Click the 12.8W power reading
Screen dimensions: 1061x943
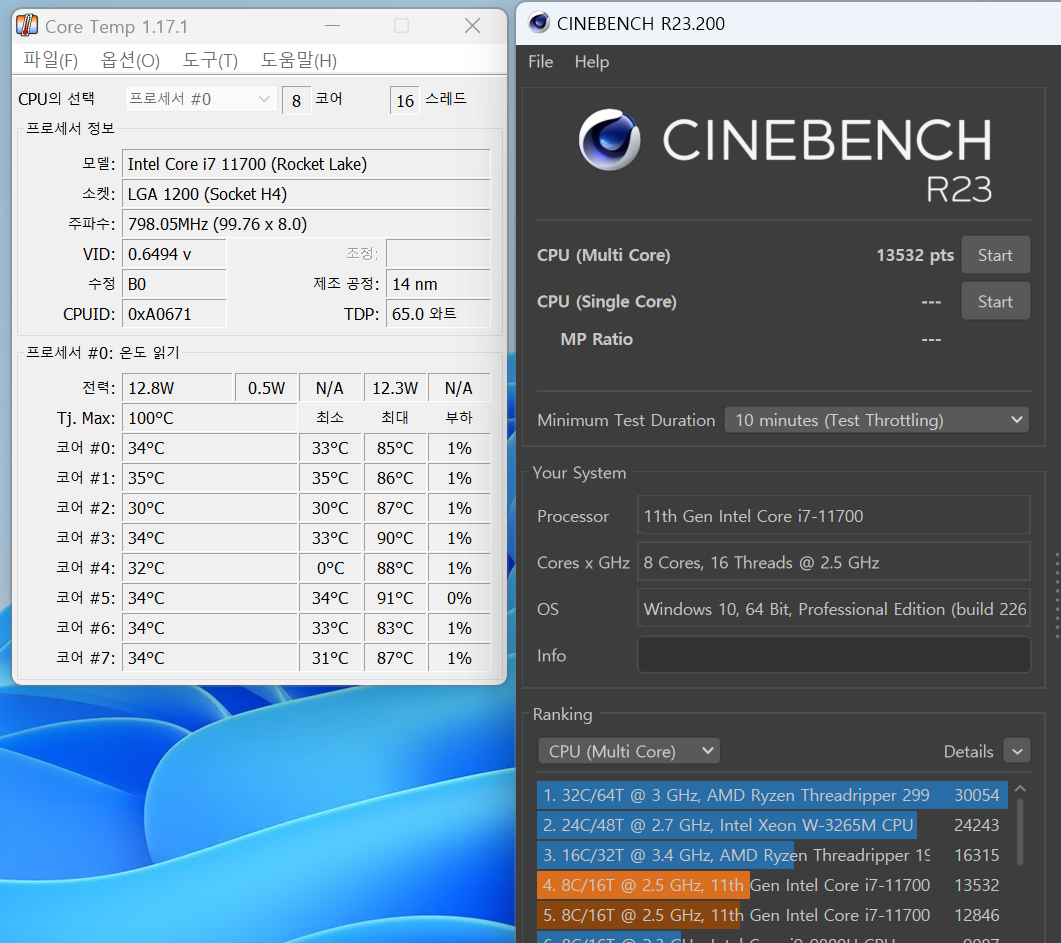(x=177, y=388)
